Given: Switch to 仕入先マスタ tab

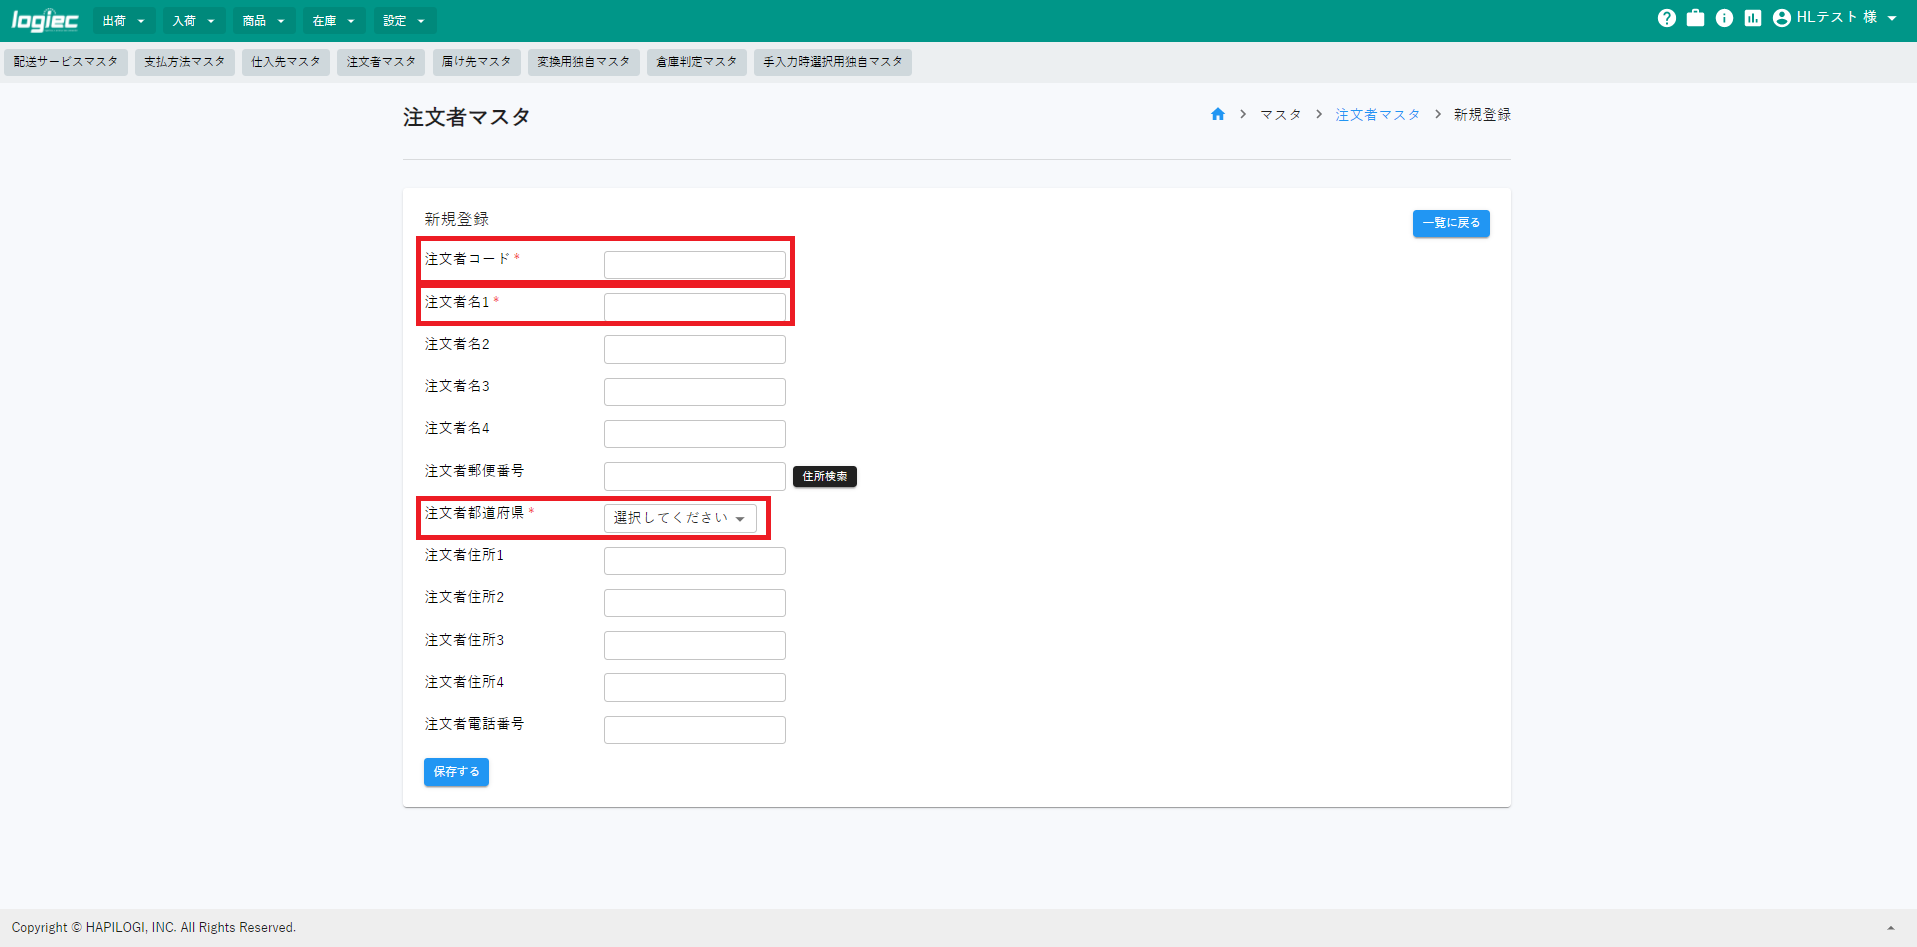Looking at the screenshot, I should (x=286, y=62).
